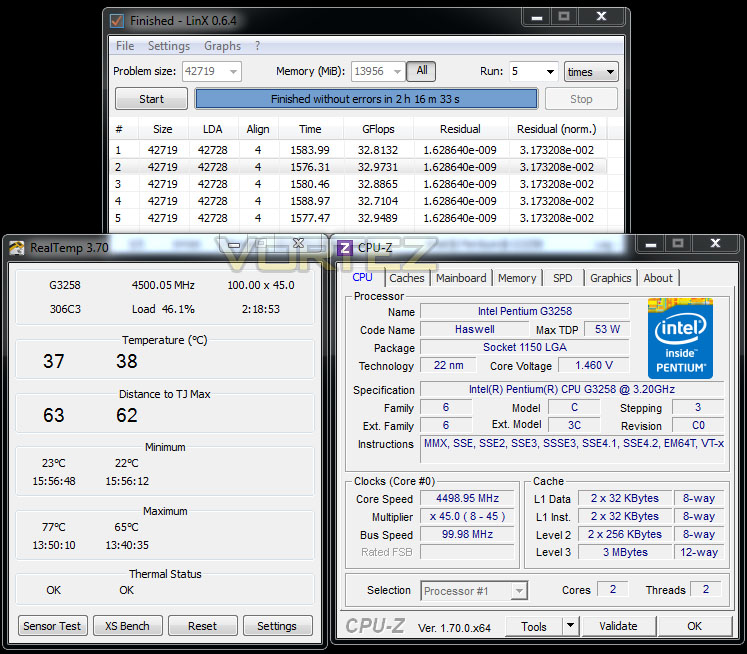Viewport: 747px width, 654px height.
Task: Click the Bus Speed 99.98 MHz value
Action: pos(467,534)
